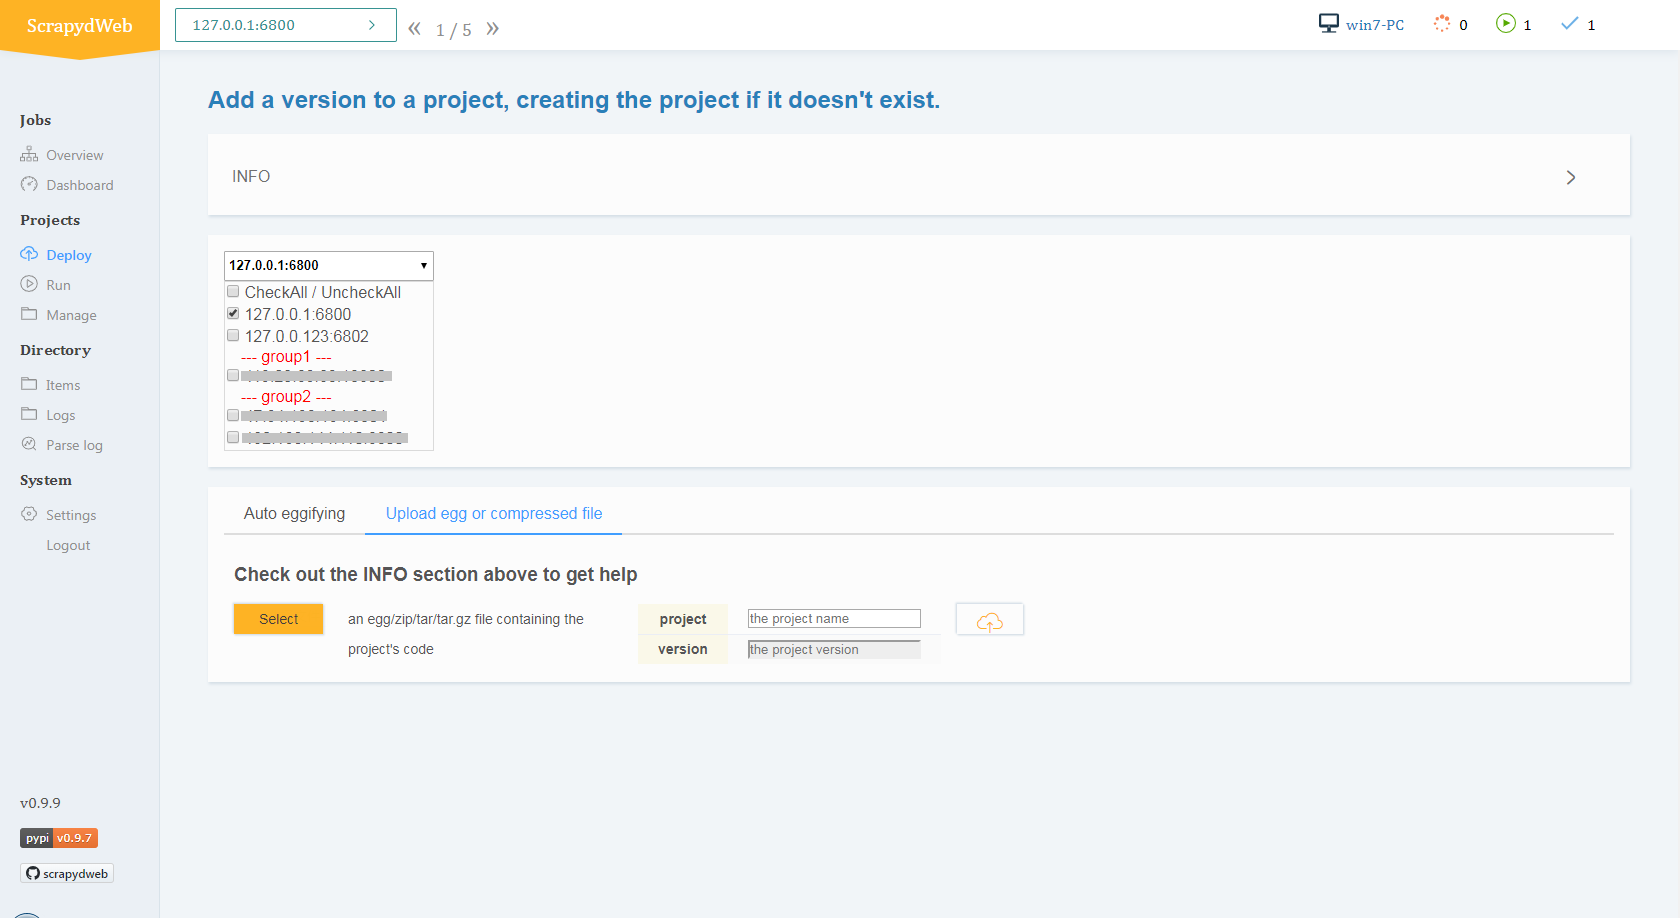Viewport: 1680px width, 918px height.
Task: Go to previous node with double-left arrow
Action: pos(414,28)
